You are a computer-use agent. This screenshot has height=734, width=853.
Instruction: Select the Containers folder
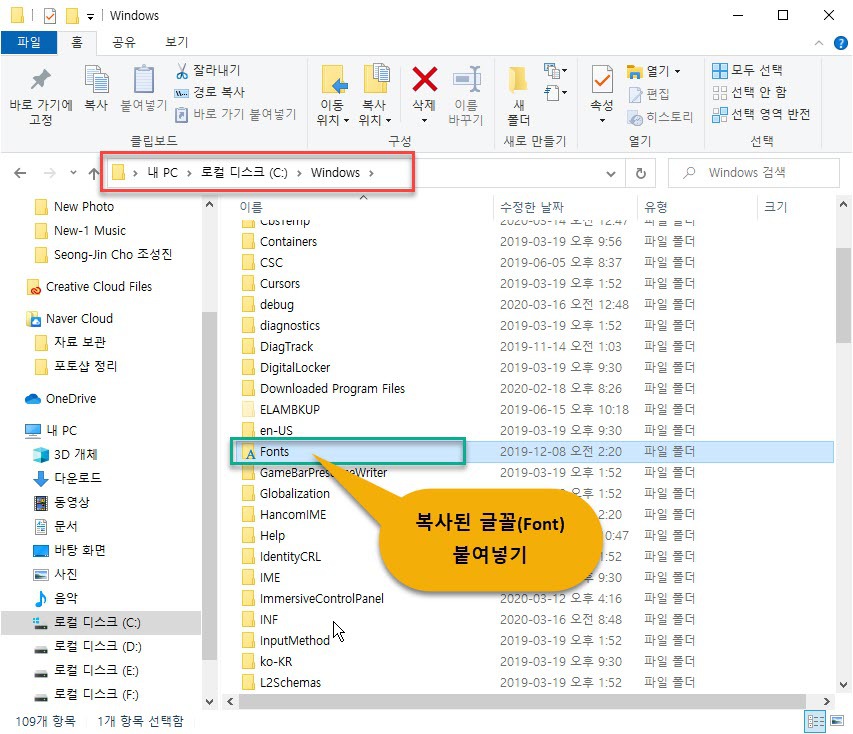tap(288, 242)
